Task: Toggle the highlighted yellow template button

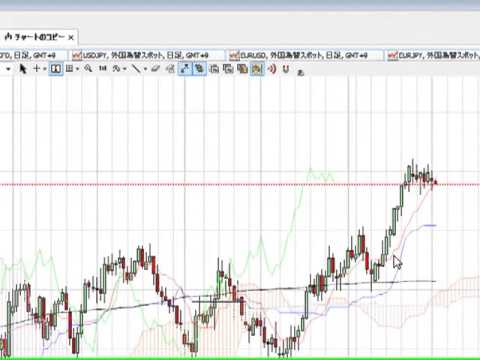Action: point(257,69)
